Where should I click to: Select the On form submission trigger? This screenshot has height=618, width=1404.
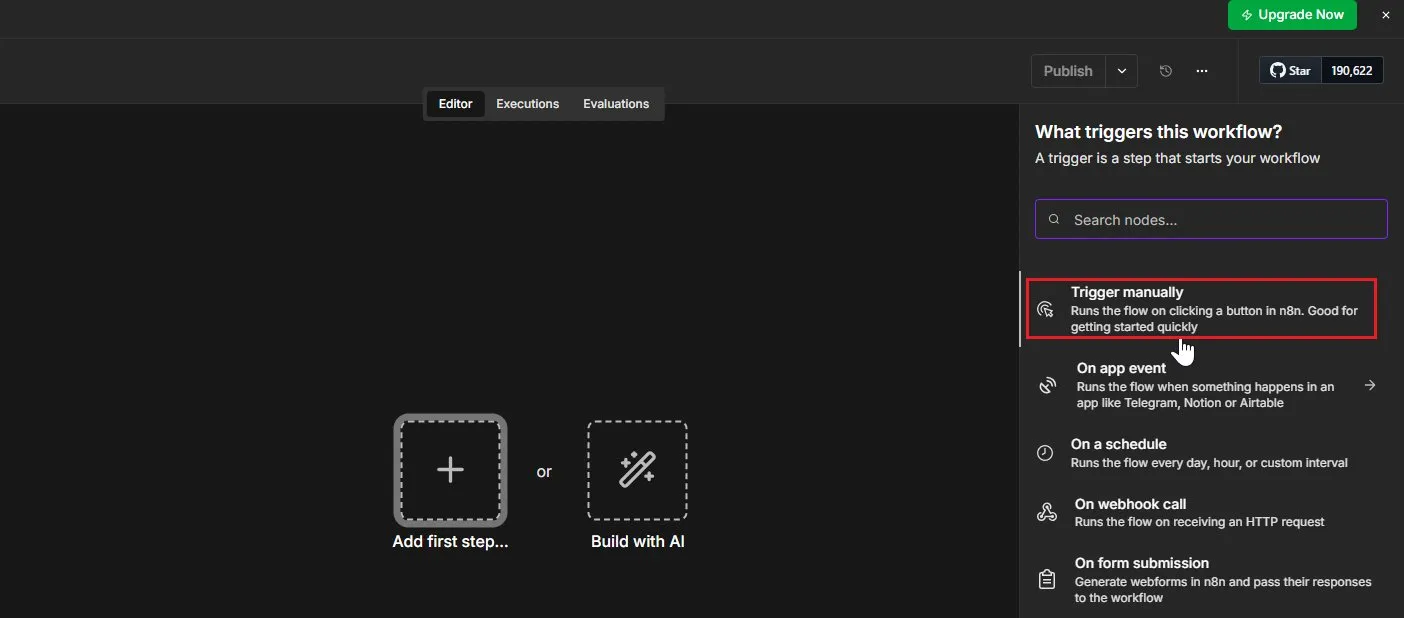pos(1204,580)
